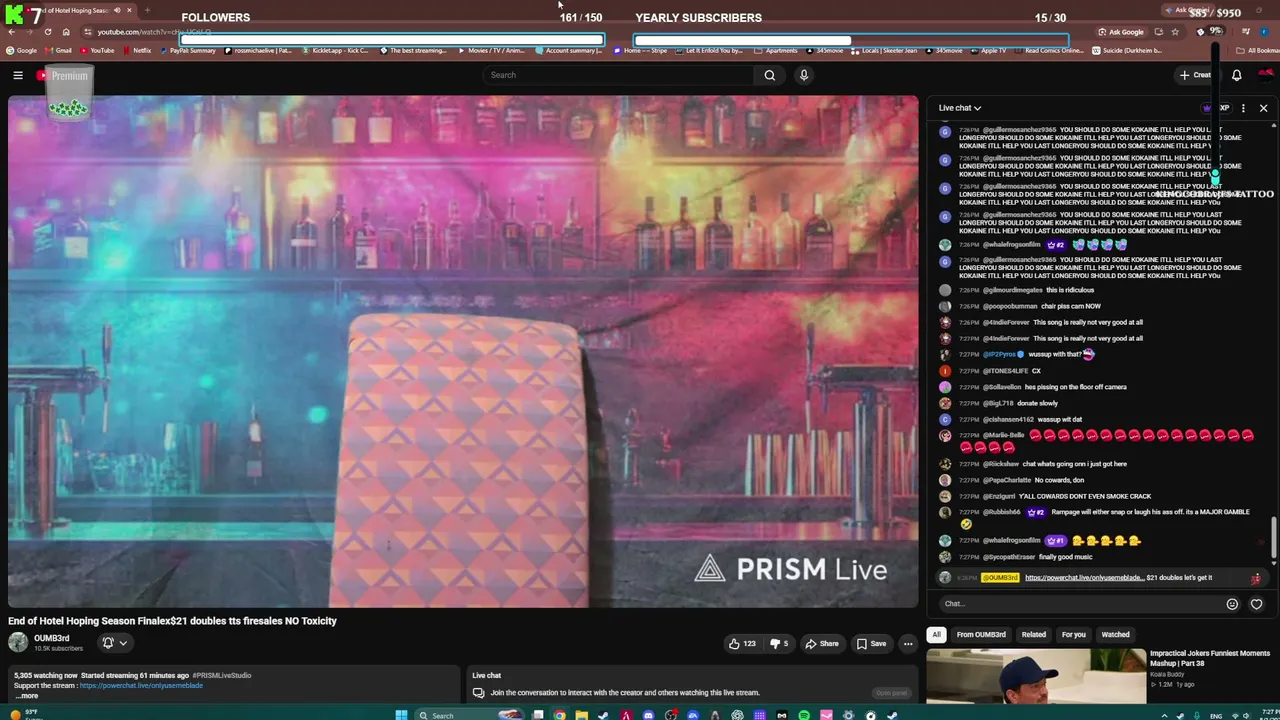Open the YouTube guide hamburger menu
Image resolution: width=1280 pixels, height=720 pixels.
18,75
